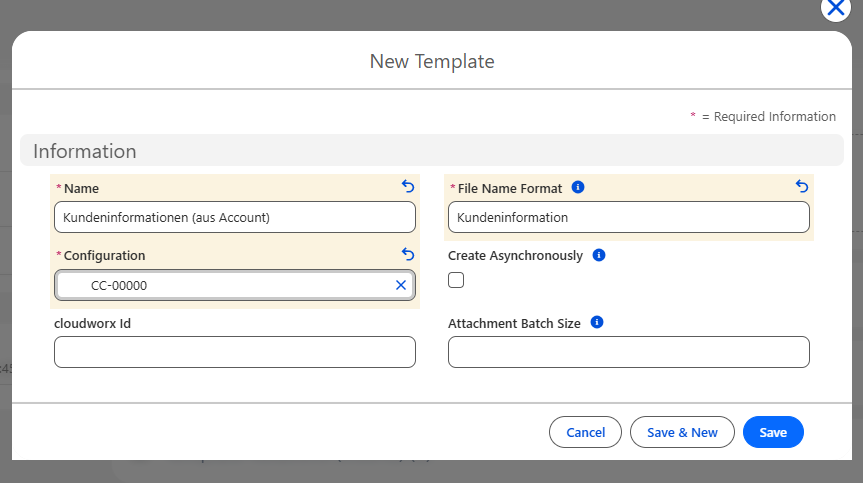Undo changes to the Name field

[407, 187]
